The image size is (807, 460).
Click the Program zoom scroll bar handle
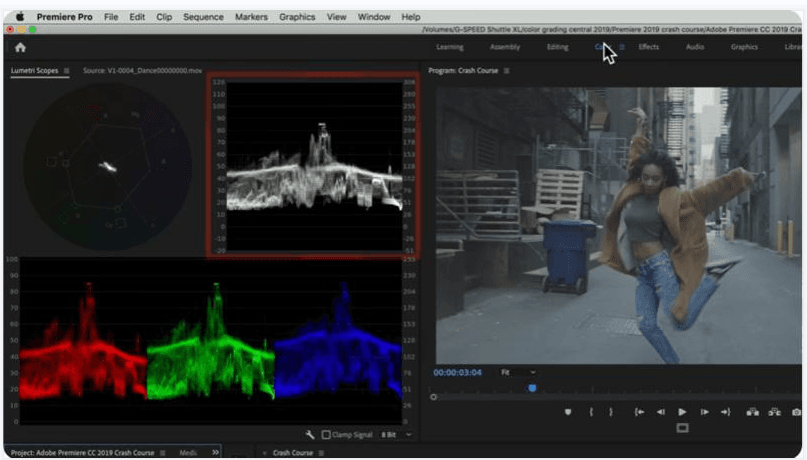click(x=433, y=397)
